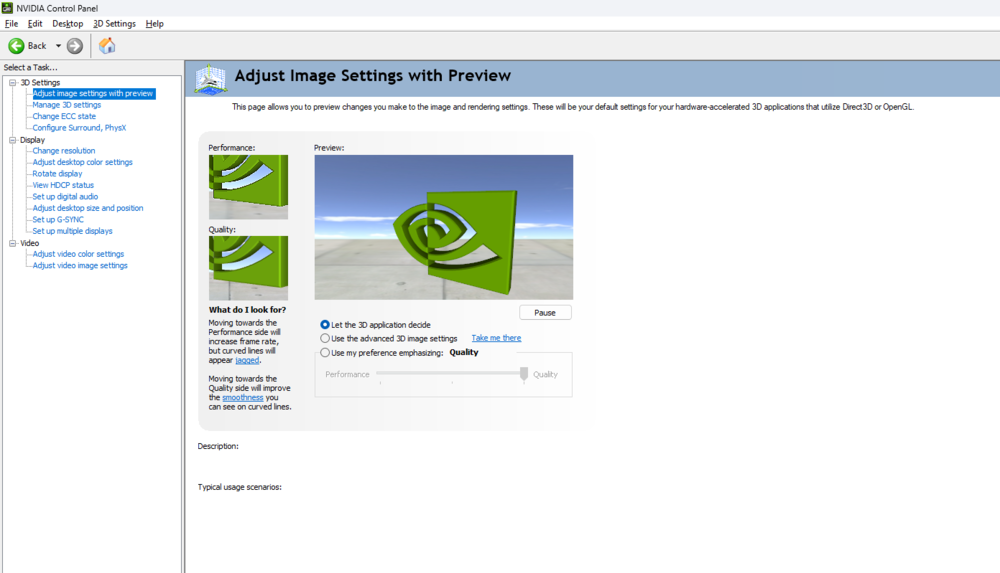This screenshot has width=1000, height=573.
Task: Click the Quality example thumbnail
Action: coord(248,268)
